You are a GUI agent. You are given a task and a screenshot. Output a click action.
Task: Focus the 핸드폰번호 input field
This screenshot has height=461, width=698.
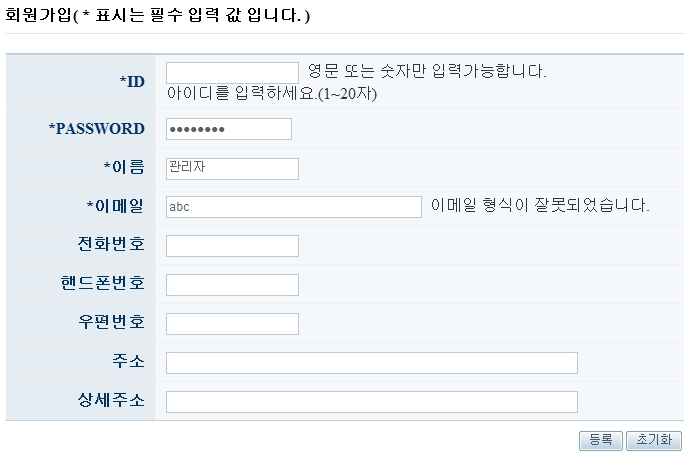pyautogui.click(x=232, y=285)
